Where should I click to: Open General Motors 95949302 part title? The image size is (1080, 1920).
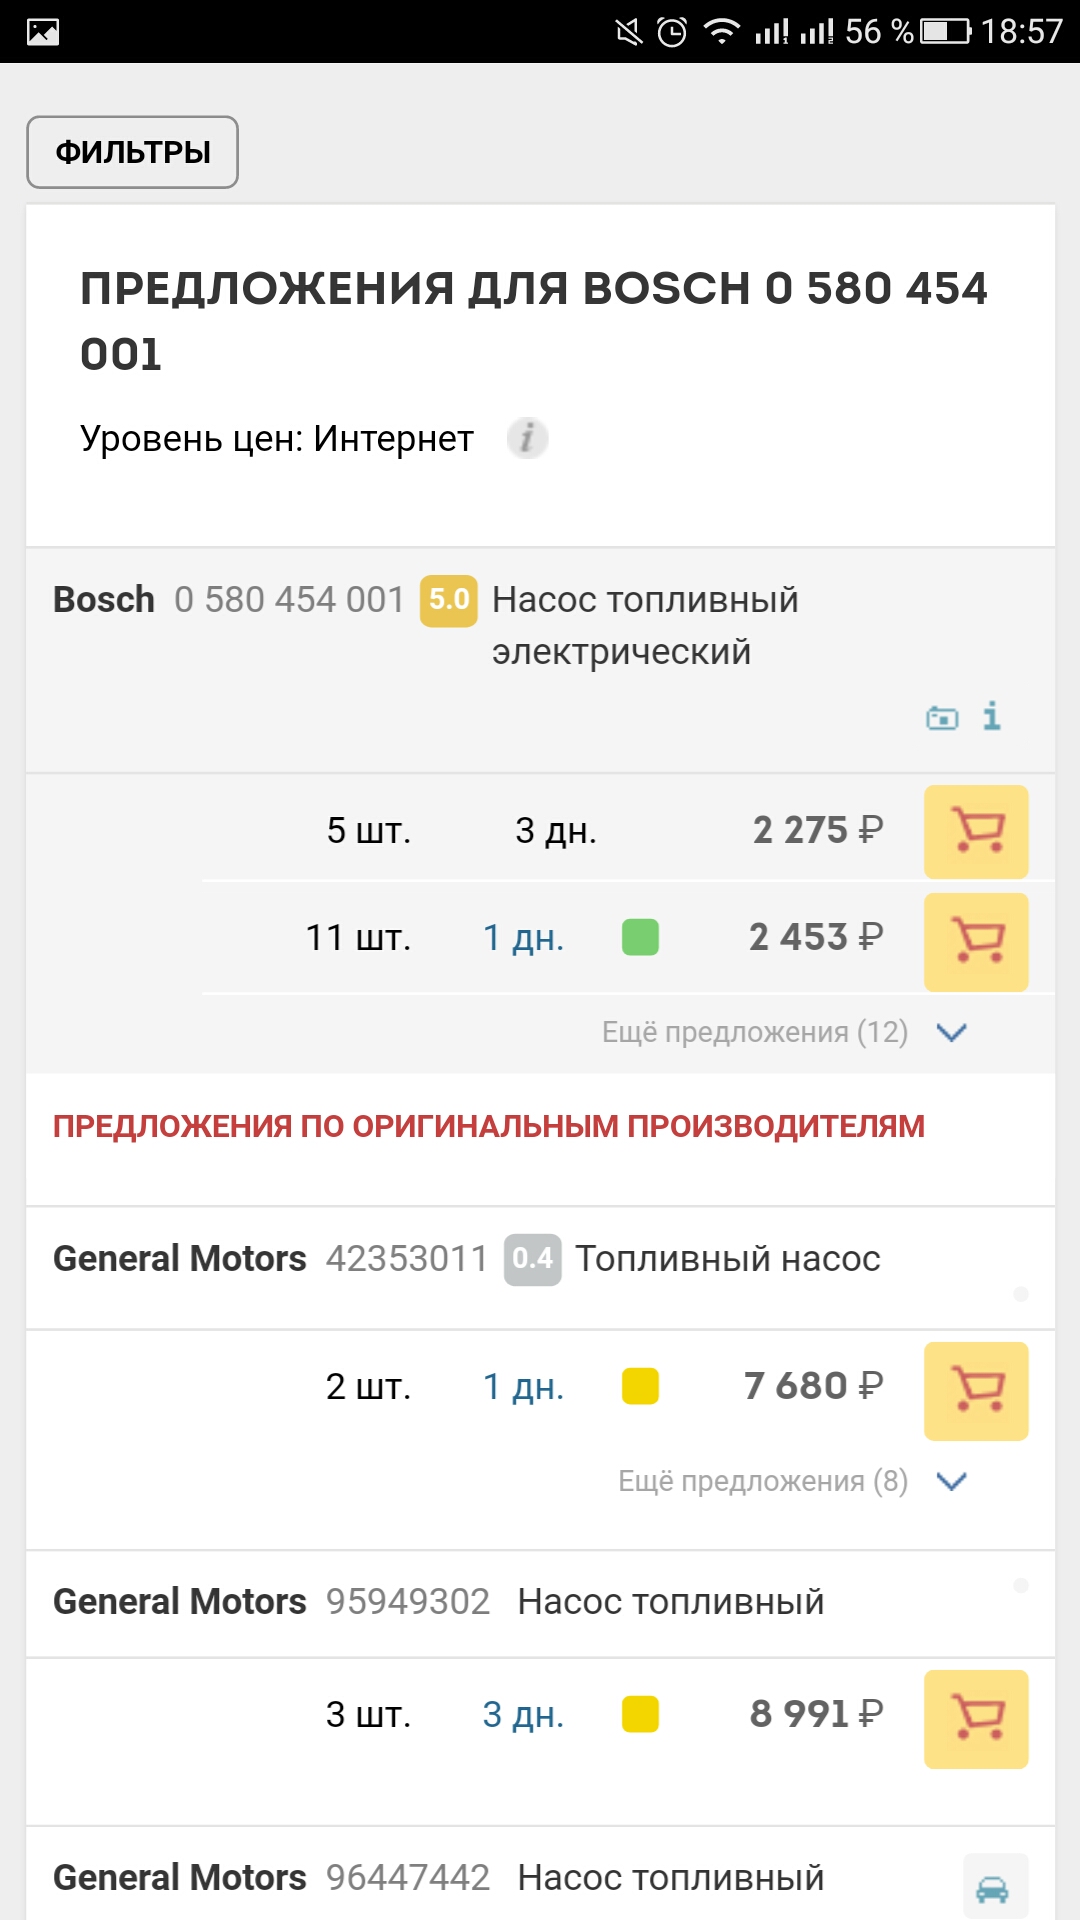pyautogui.click(x=671, y=1602)
